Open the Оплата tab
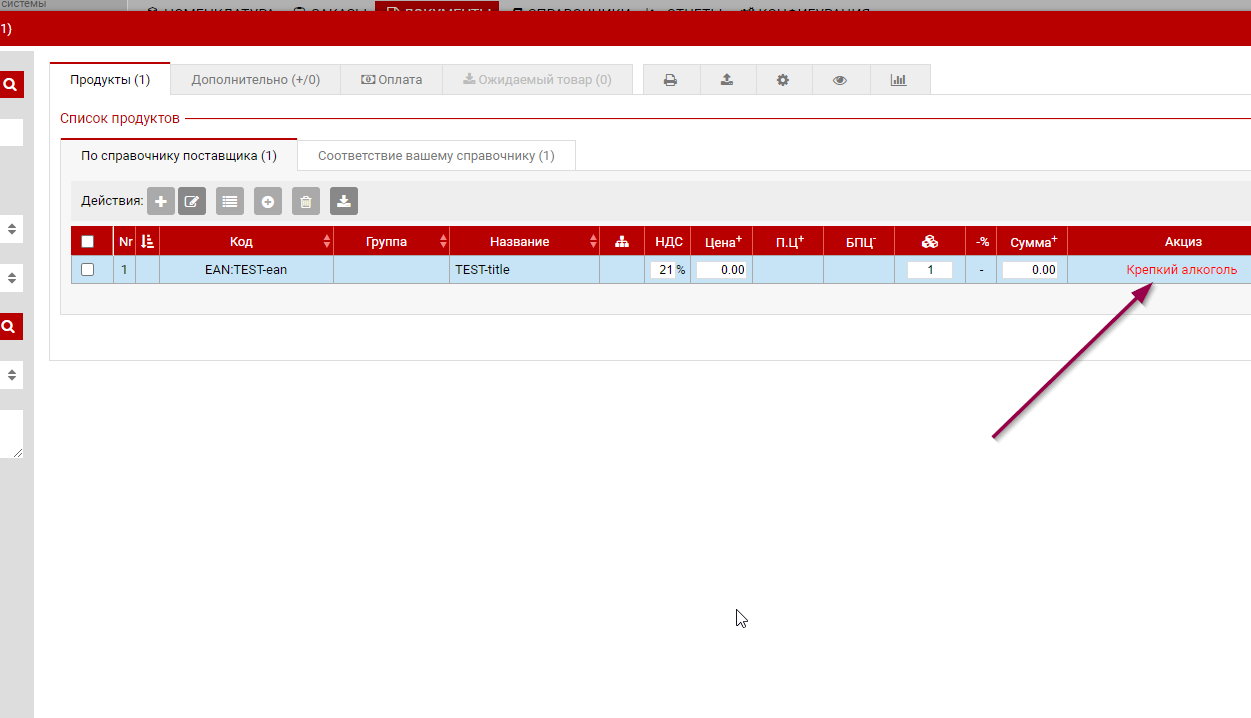The height and width of the screenshot is (718, 1251). (x=391, y=80)
